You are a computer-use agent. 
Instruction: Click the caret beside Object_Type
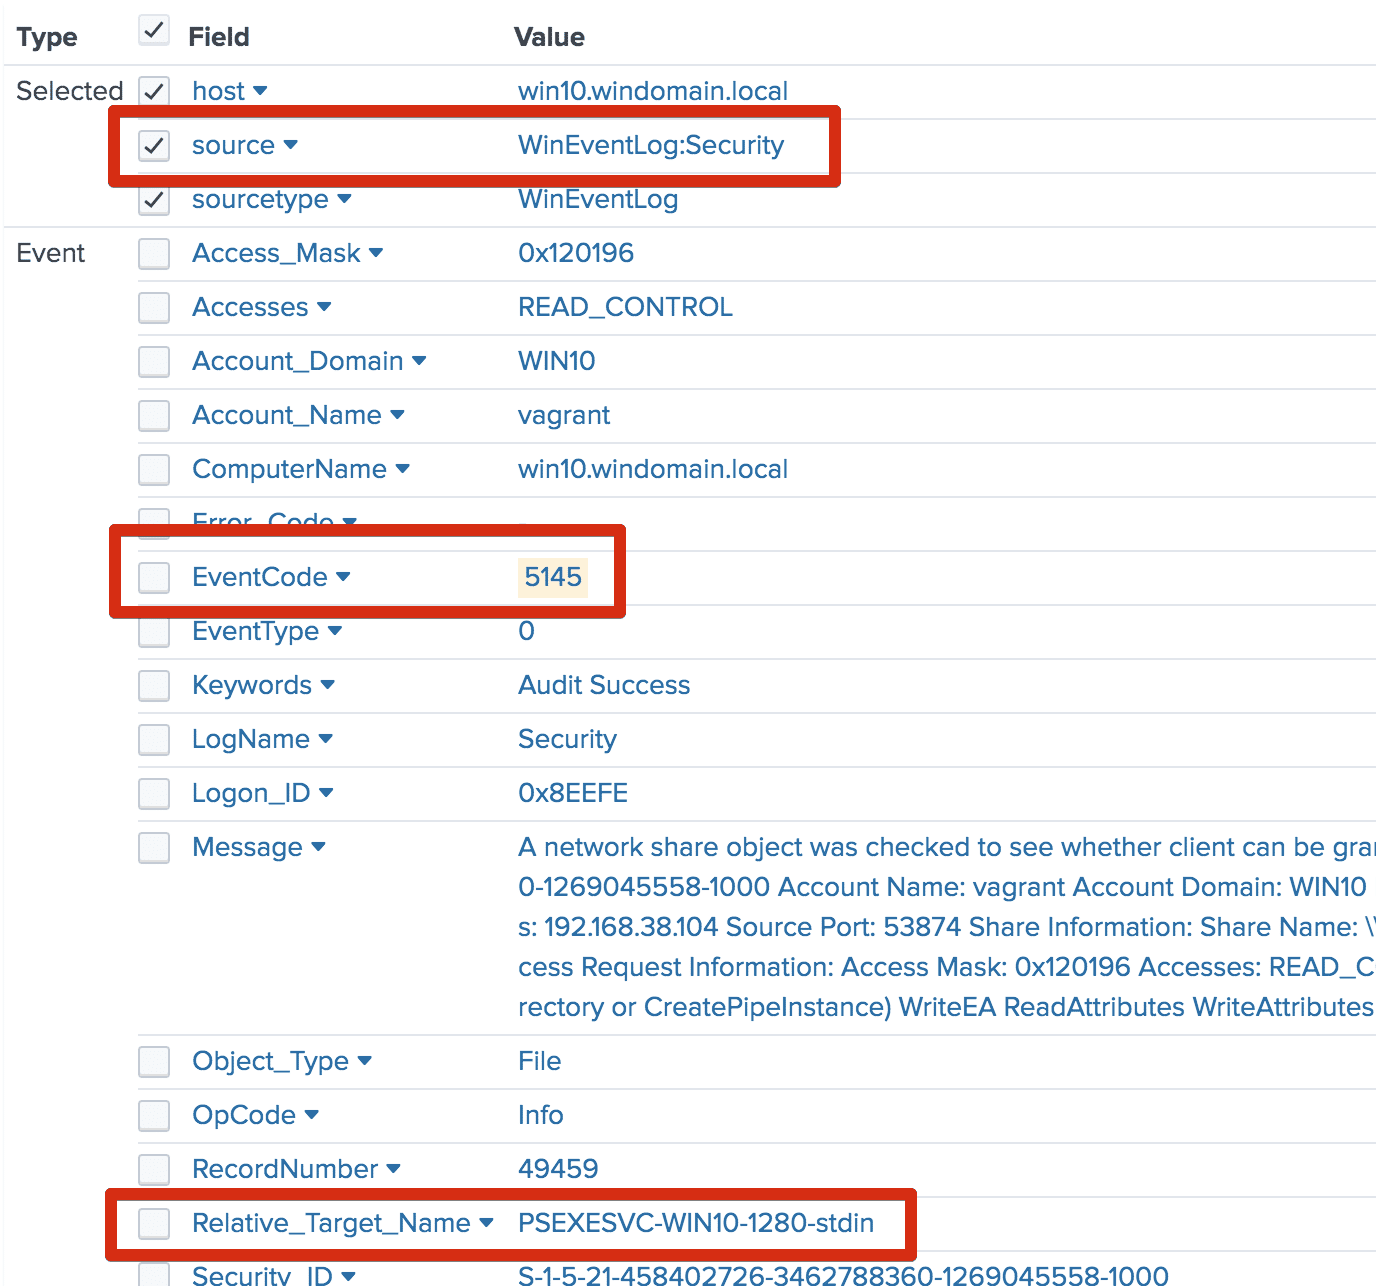364,1061
